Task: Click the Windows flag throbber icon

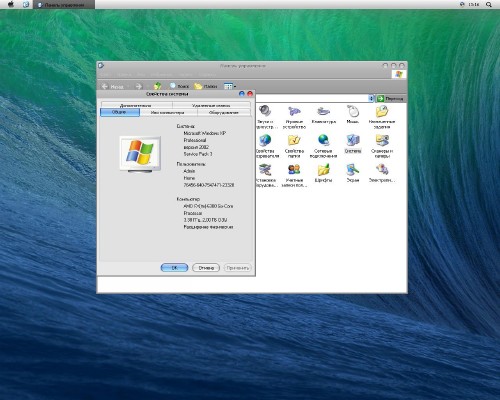Action: 399,74
